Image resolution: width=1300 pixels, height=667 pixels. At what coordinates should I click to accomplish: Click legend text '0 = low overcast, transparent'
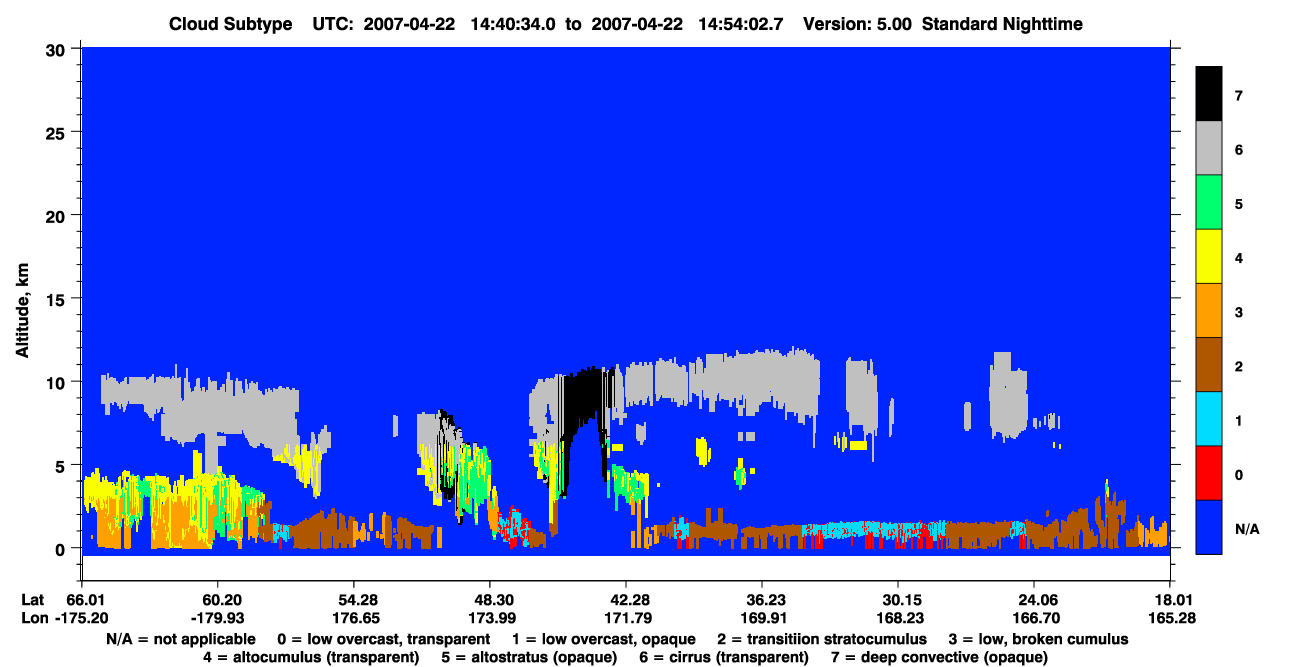pos(384,639)
